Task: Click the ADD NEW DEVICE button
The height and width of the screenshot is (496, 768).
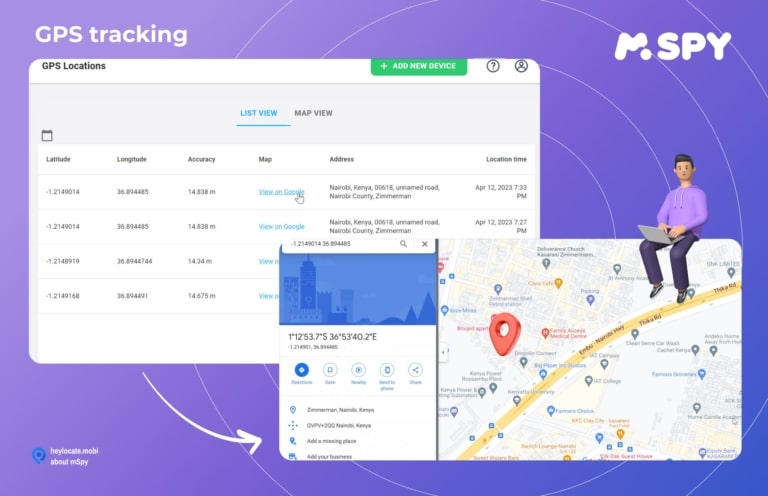Action: [419, 66]
